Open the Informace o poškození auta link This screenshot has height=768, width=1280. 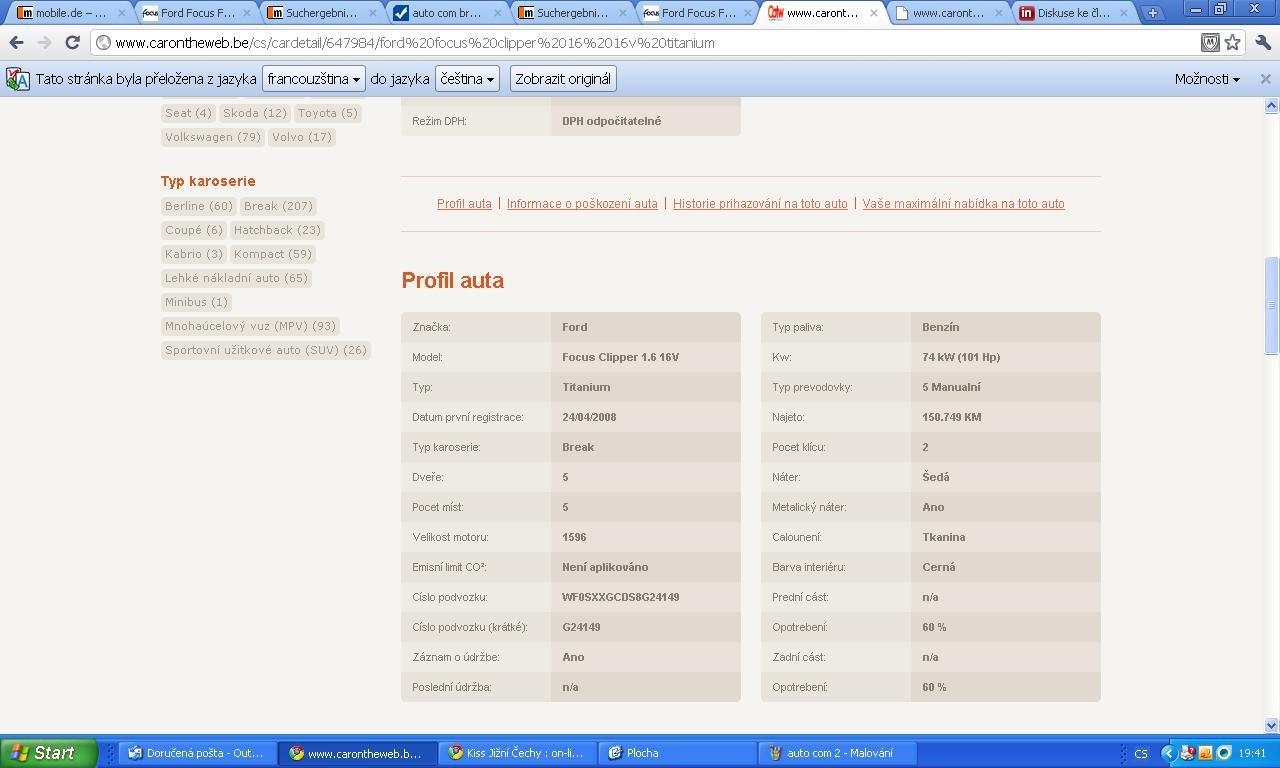(582, 204)
